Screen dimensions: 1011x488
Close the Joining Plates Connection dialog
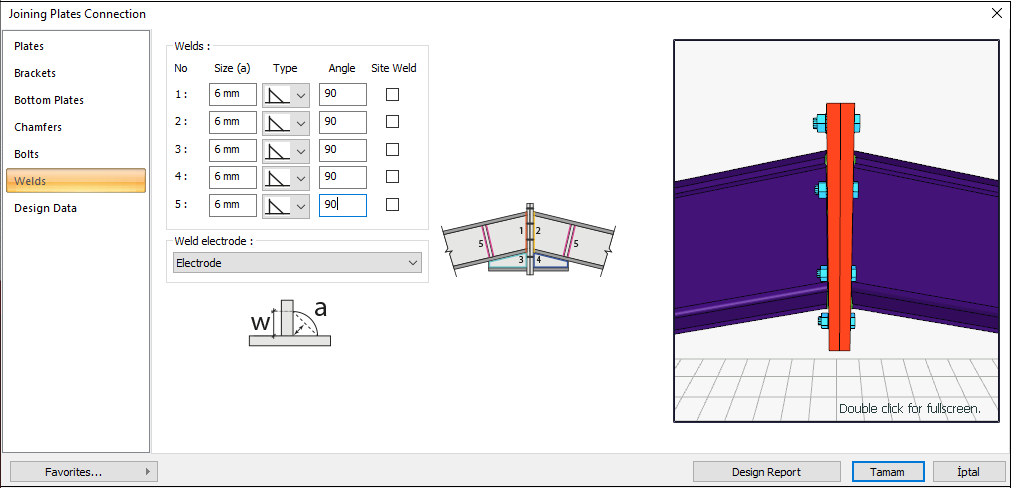[x=995, y=14]
